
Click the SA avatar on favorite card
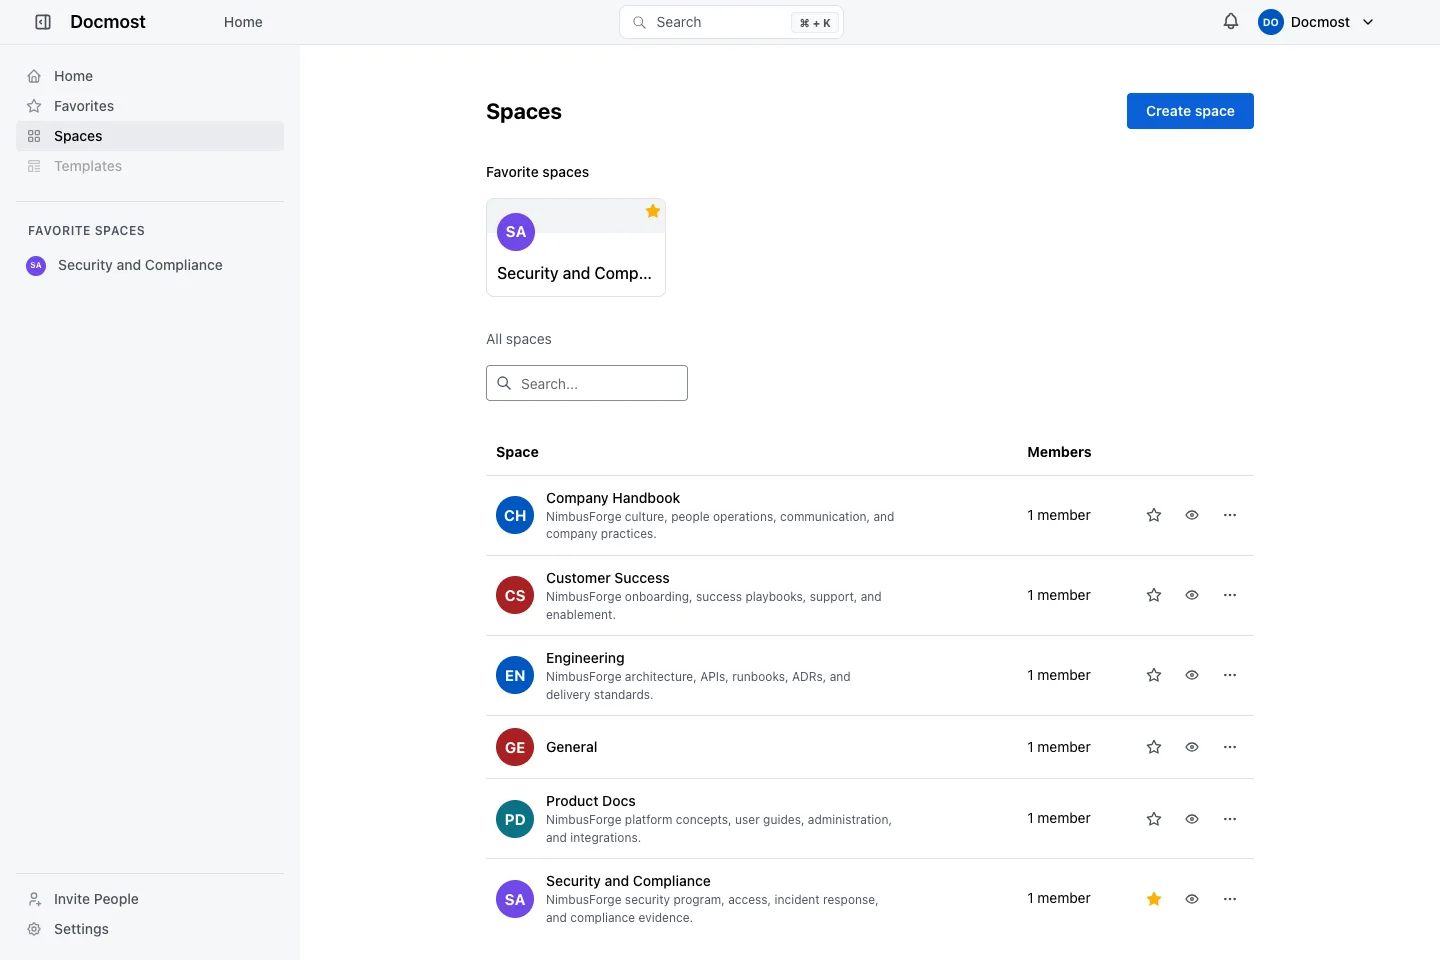pos(516,232)
